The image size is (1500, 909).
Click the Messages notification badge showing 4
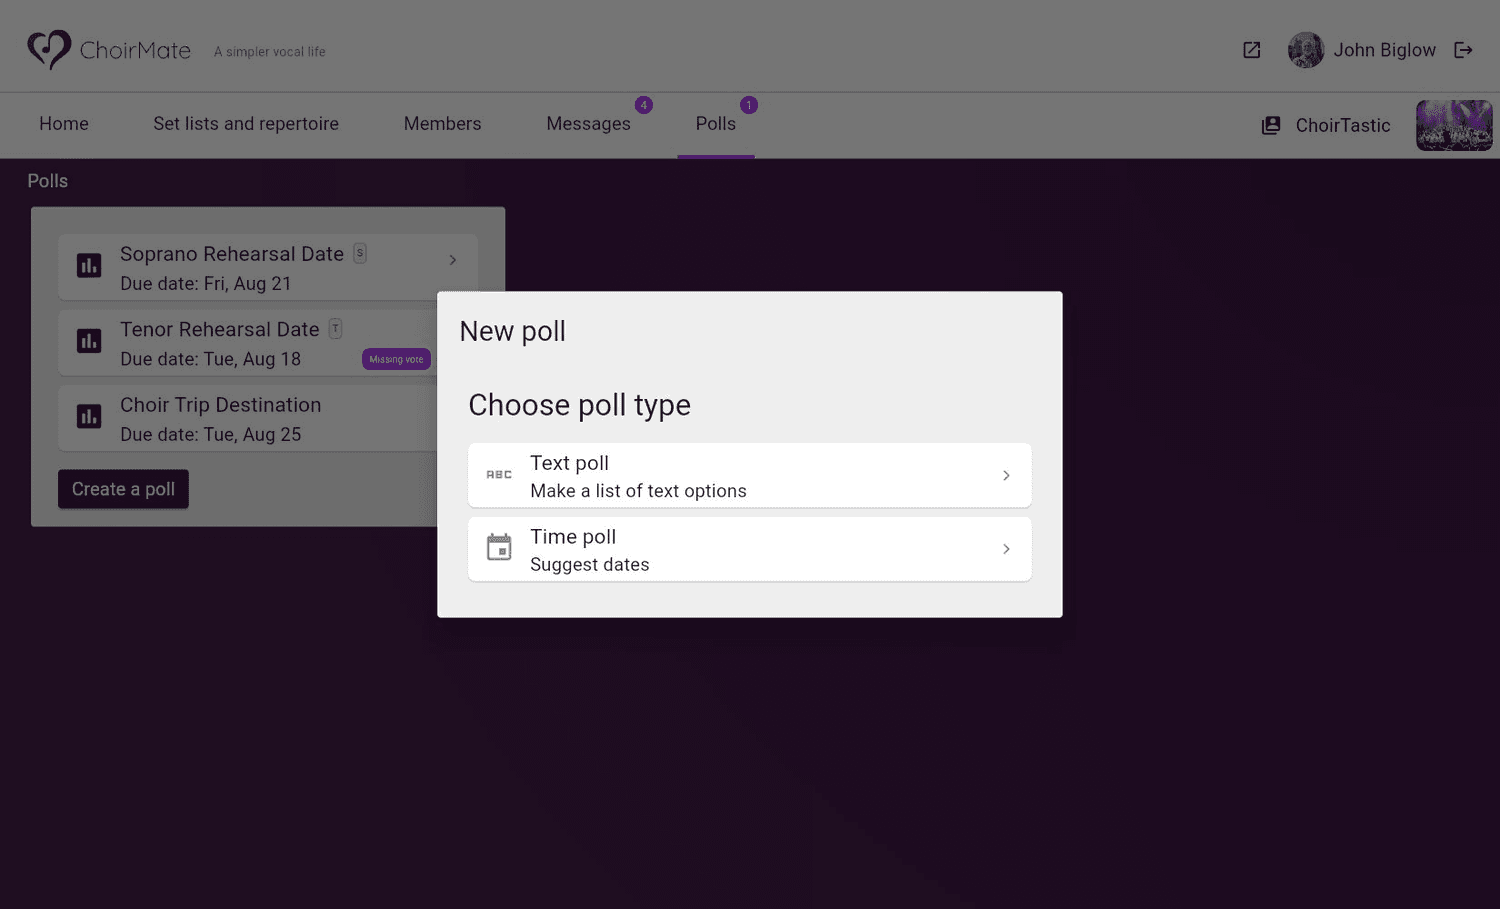(644, 105)
